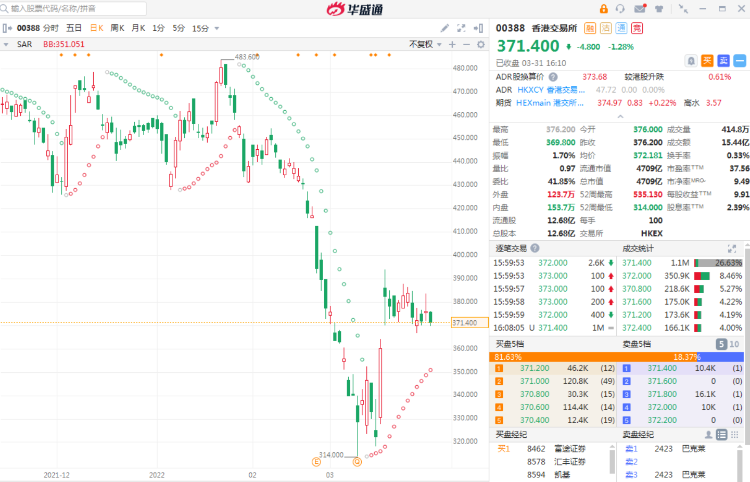Screen dimensions: 750x482
Task: Click the left sidebar expand icon beside 00388
Action: pos(7,28)
